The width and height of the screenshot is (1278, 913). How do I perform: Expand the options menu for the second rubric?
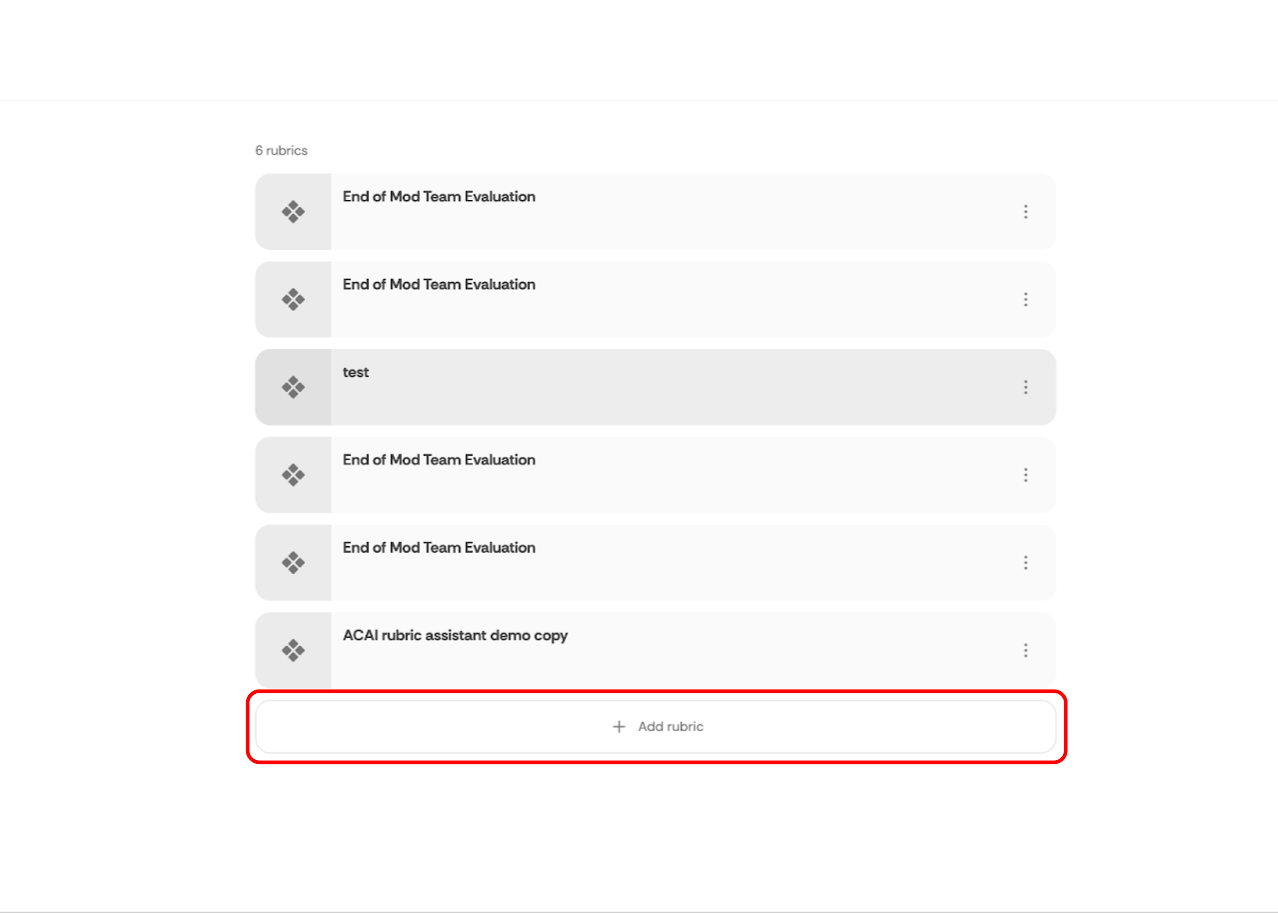(x=1025, y=299)
